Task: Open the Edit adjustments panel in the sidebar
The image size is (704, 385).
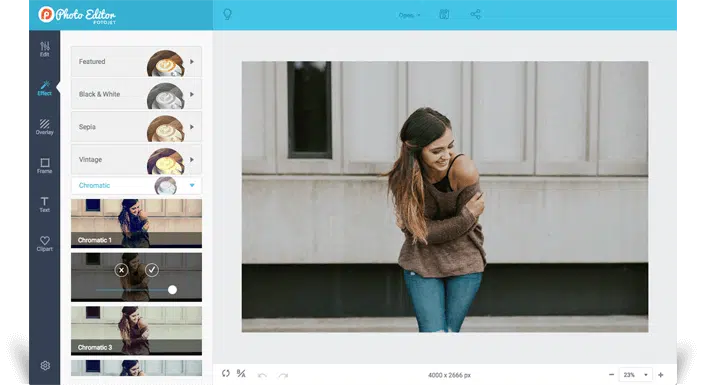Action: tap(44, 49)
